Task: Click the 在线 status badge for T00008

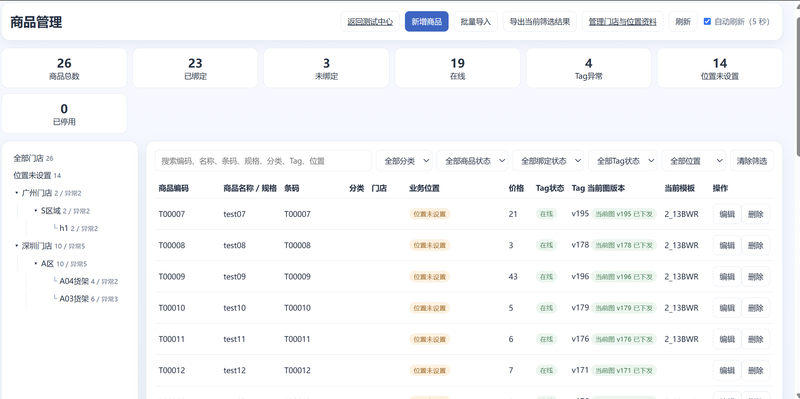Action: (546, 245)
